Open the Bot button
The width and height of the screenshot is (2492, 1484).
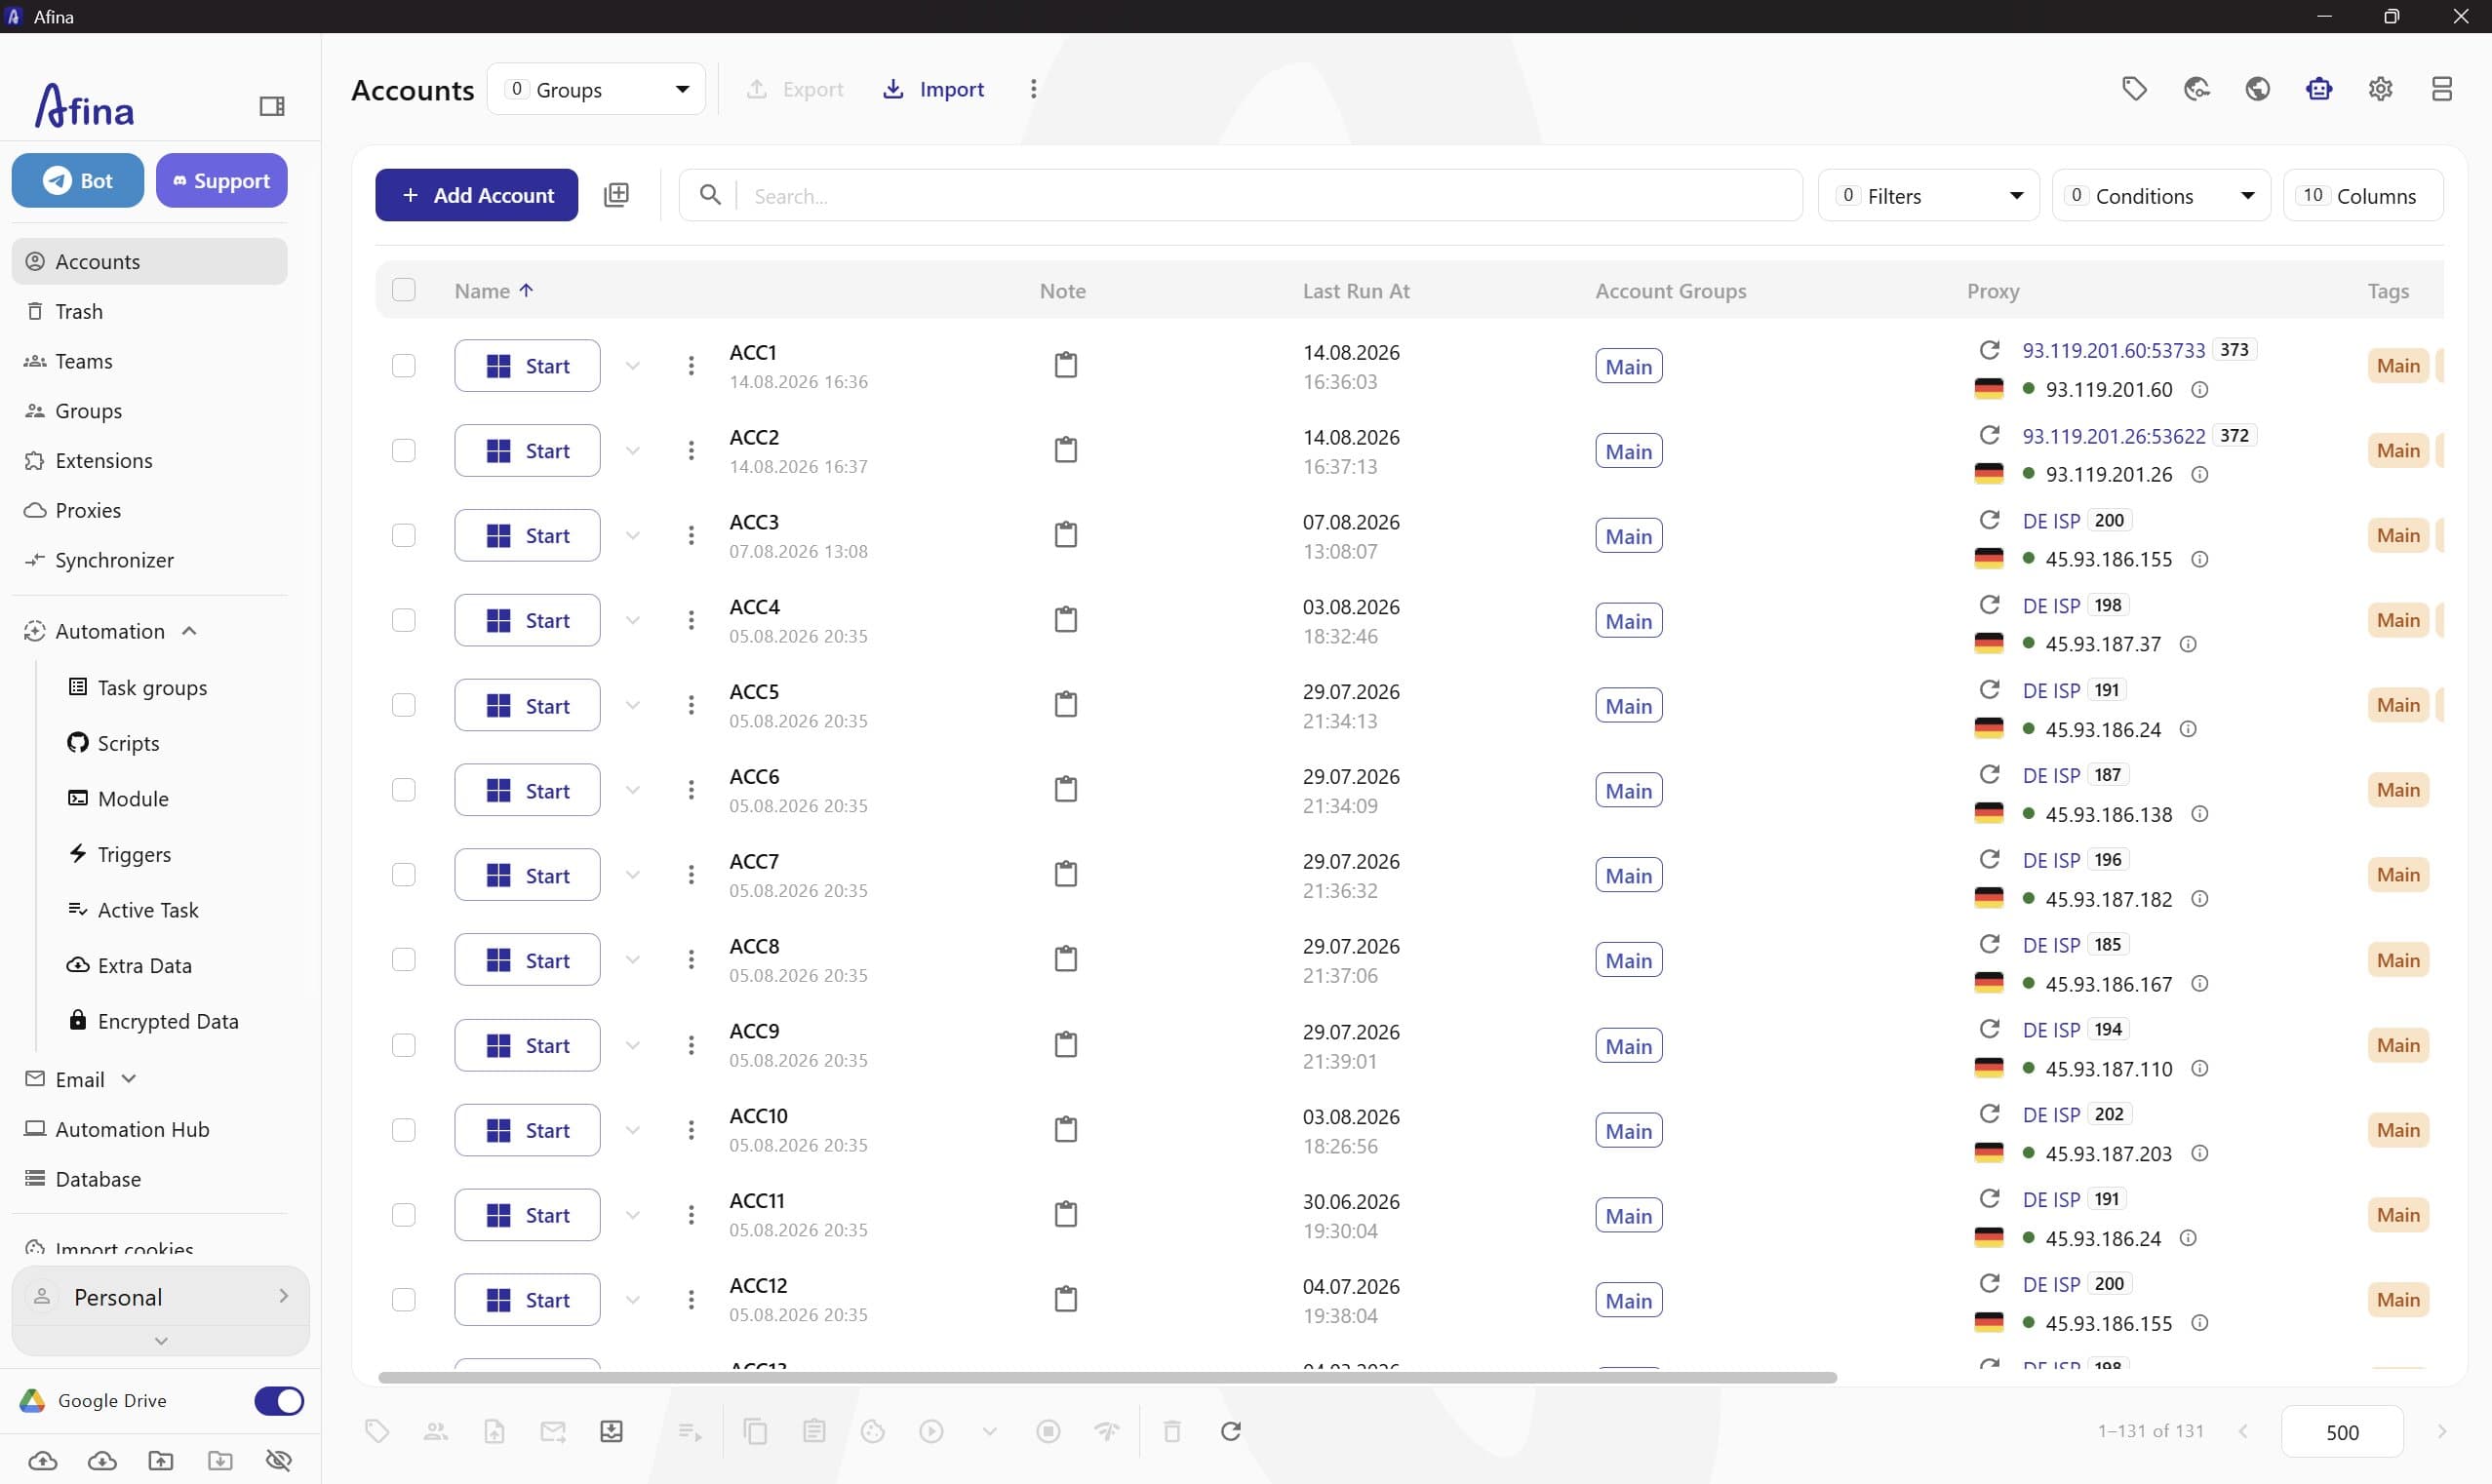click(77, 180)
